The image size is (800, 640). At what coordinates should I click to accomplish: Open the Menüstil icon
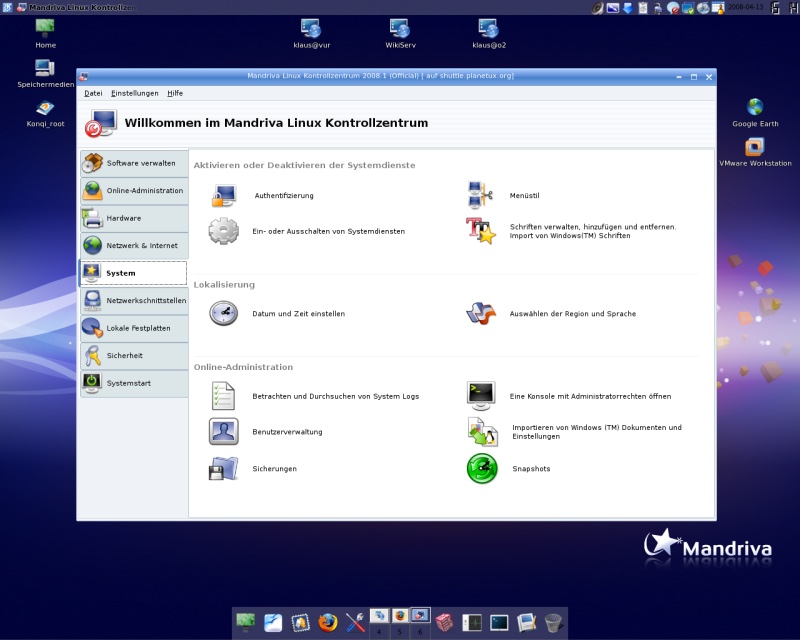tap(480, 195)
